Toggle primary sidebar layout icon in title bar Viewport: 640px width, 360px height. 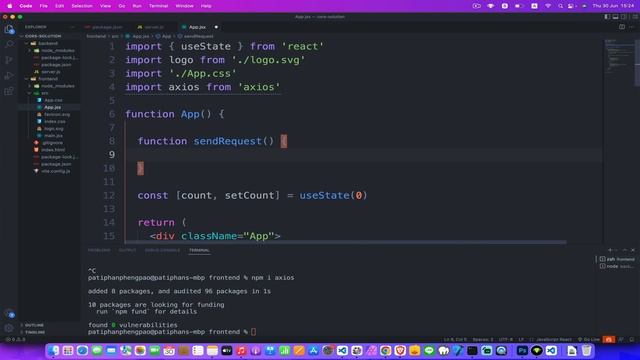tap(607, 17)
